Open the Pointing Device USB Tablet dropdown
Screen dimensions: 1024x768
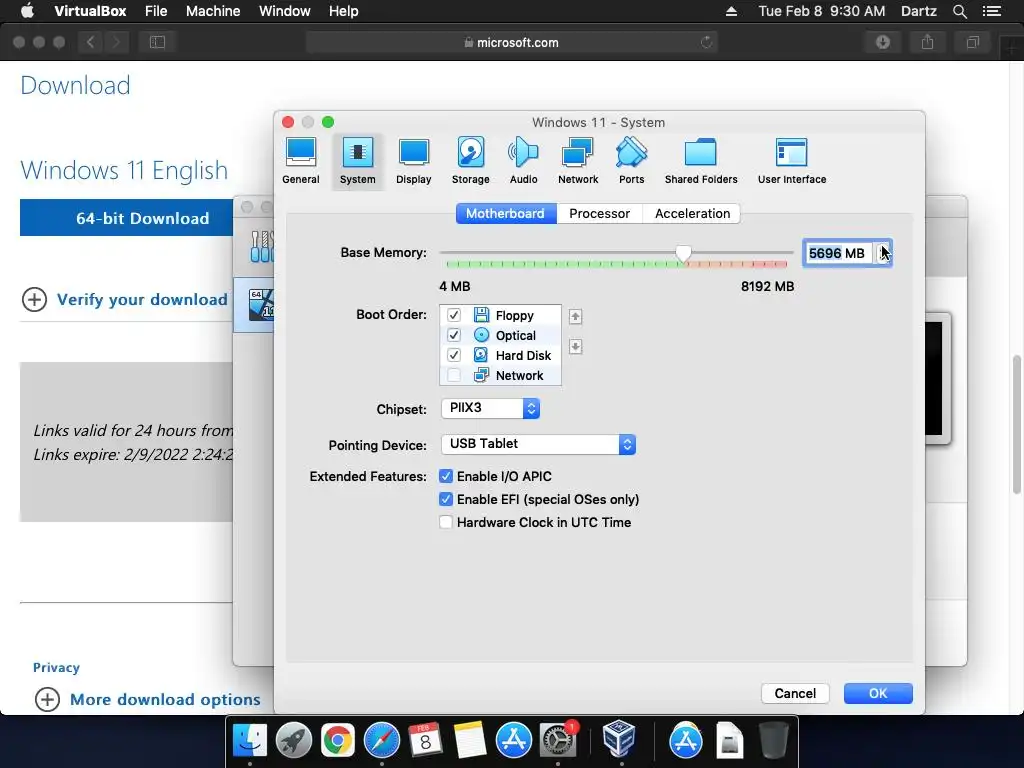(x=539, y=444)
